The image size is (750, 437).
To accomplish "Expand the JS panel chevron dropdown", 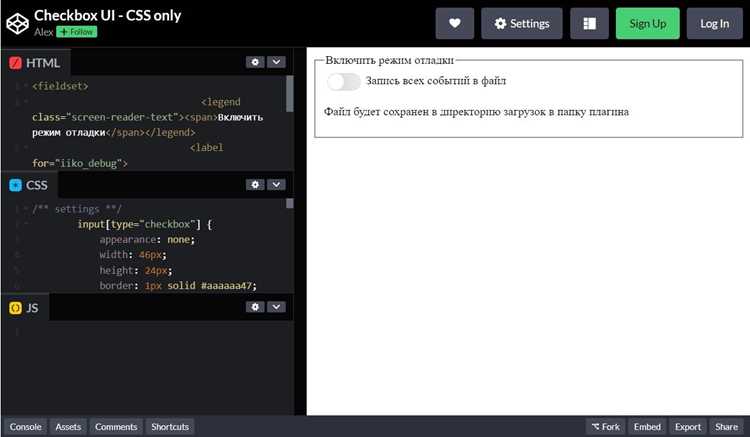I will (x=276, y=307).
